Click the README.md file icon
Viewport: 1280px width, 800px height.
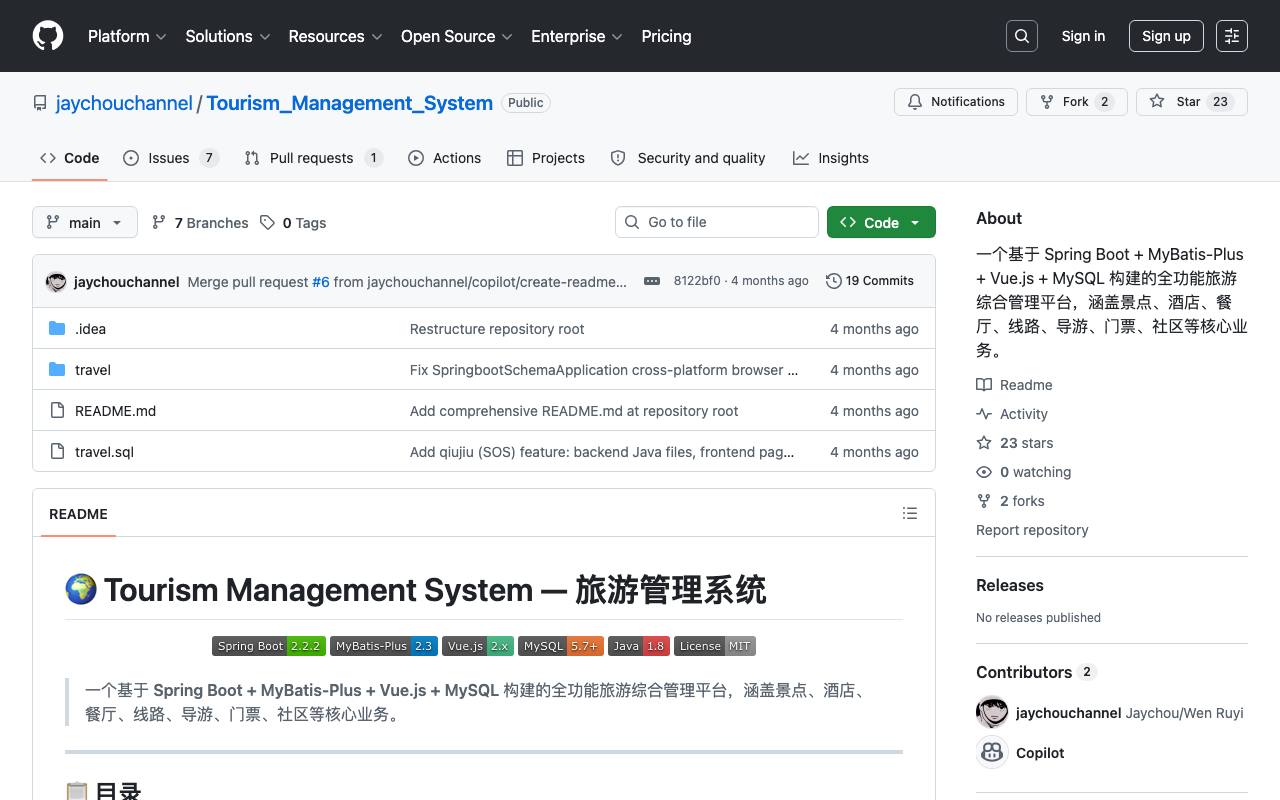tap(57, 411)
